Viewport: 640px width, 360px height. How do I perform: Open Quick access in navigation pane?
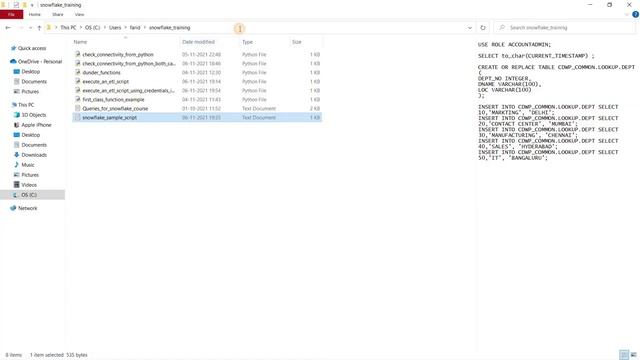point(32,48)
